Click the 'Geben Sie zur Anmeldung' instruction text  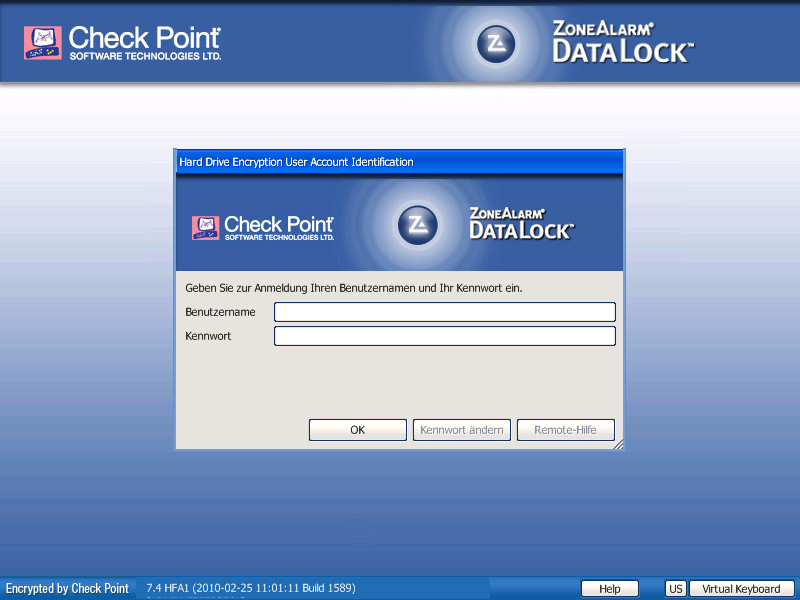point(354,288)
